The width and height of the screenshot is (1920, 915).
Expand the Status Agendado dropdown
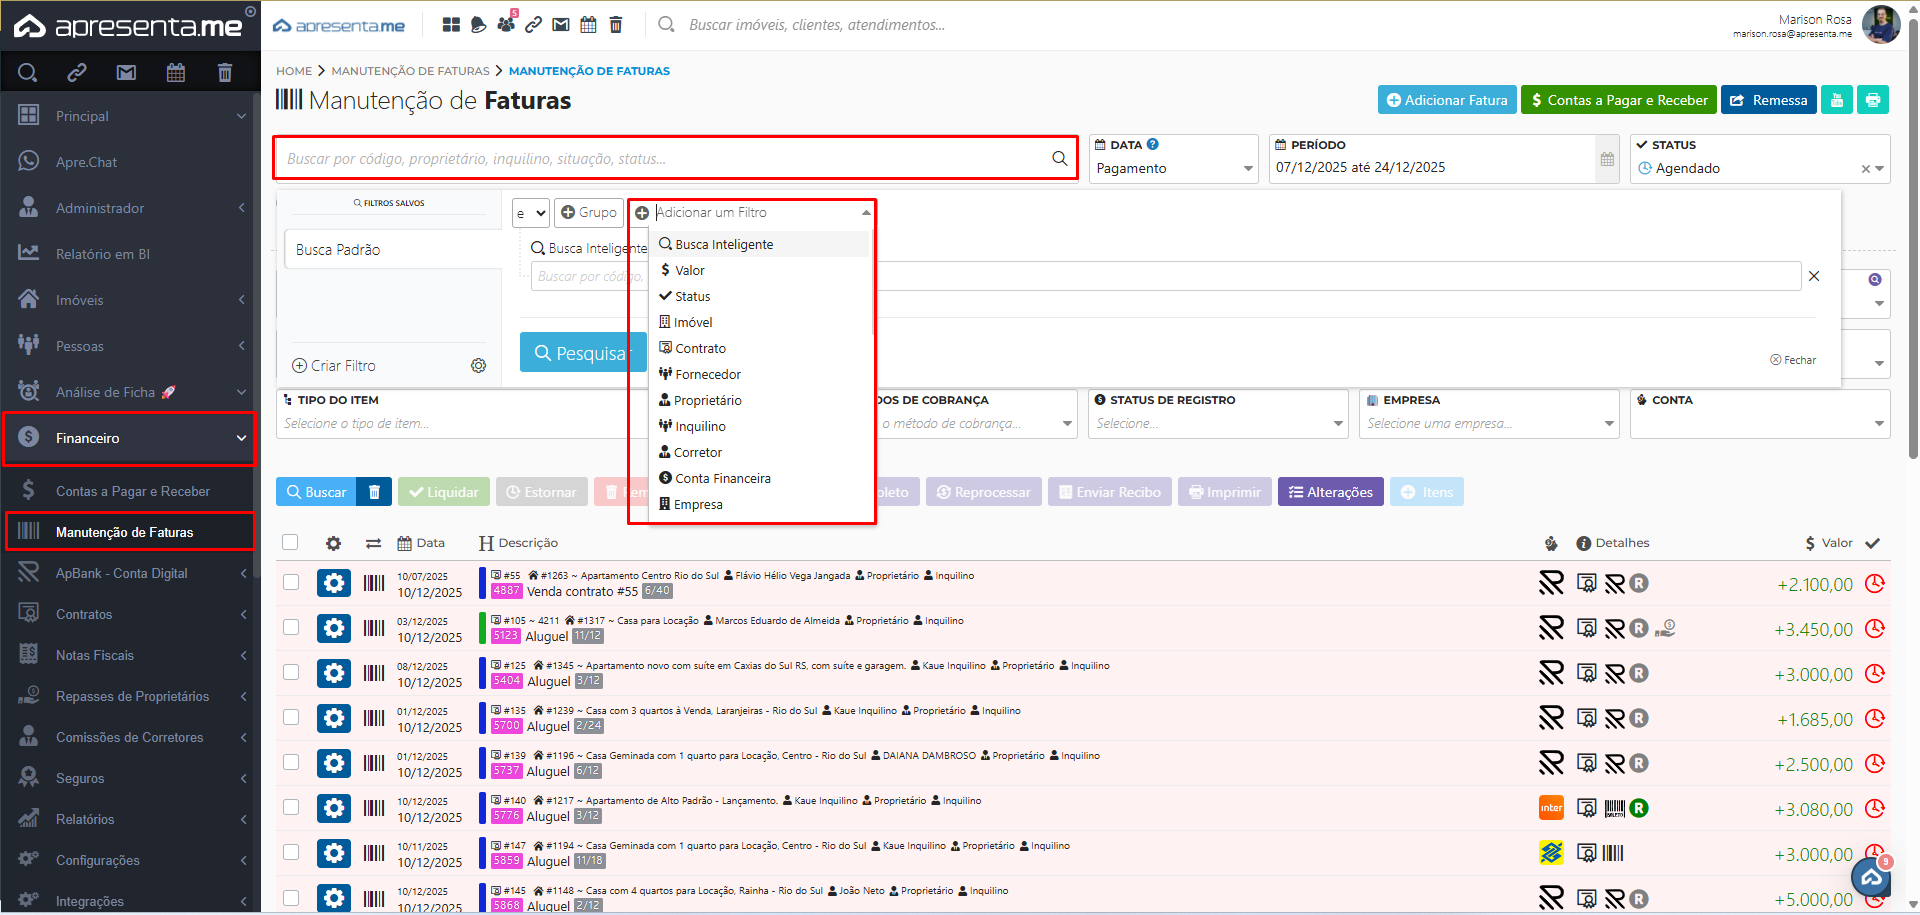click(1880, 169)
